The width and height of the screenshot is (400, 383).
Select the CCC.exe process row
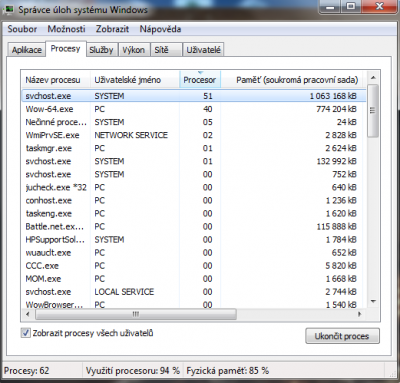pyautogui.click(x=194, y=266)
